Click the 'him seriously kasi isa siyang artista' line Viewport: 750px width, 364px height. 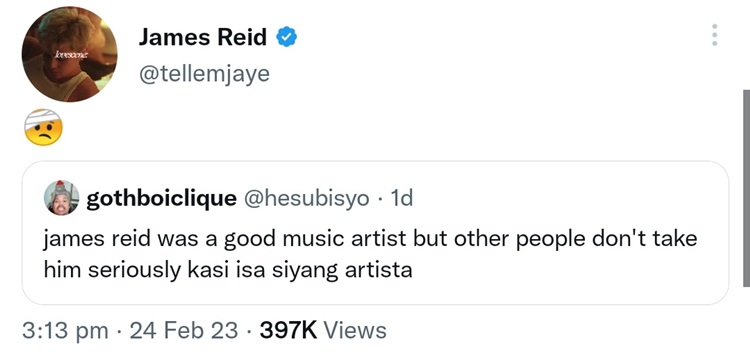pyautogui.click(x=228, y=270)
